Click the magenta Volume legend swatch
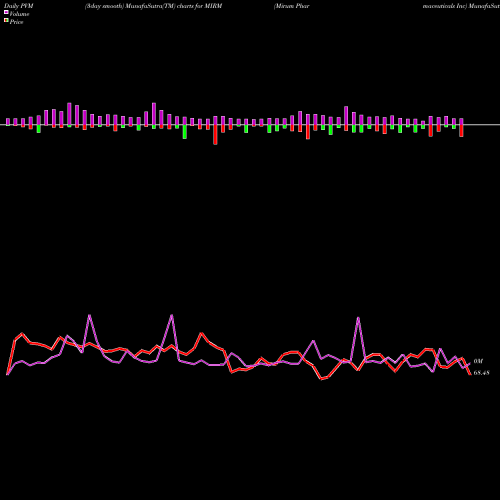Image resolution: width=500 pixels, height=500 pixels. point(6,12)
